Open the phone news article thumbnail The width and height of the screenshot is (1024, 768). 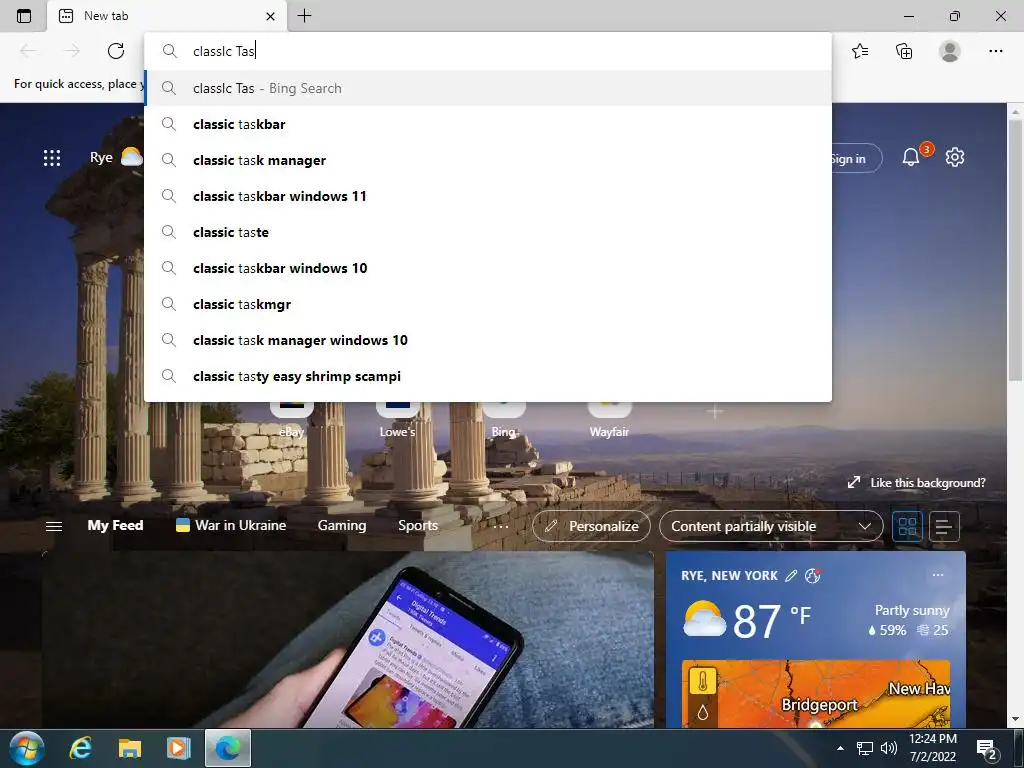(x=348, y=639)
